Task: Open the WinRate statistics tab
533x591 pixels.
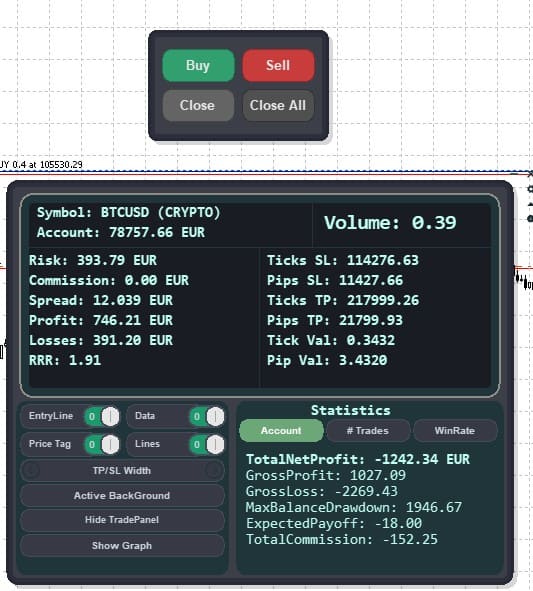Action: point(455,430)
